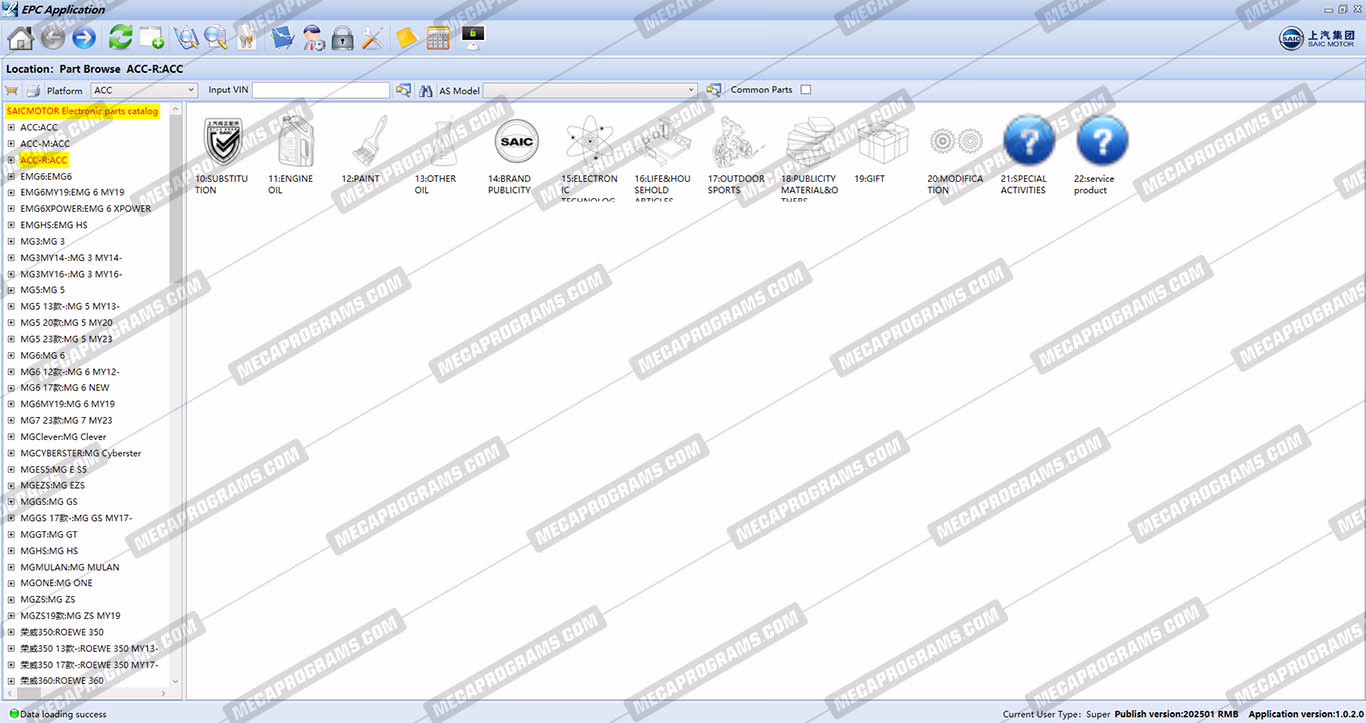Go to the Home screen icon
Screen dimensions: 1366x723
20,38
